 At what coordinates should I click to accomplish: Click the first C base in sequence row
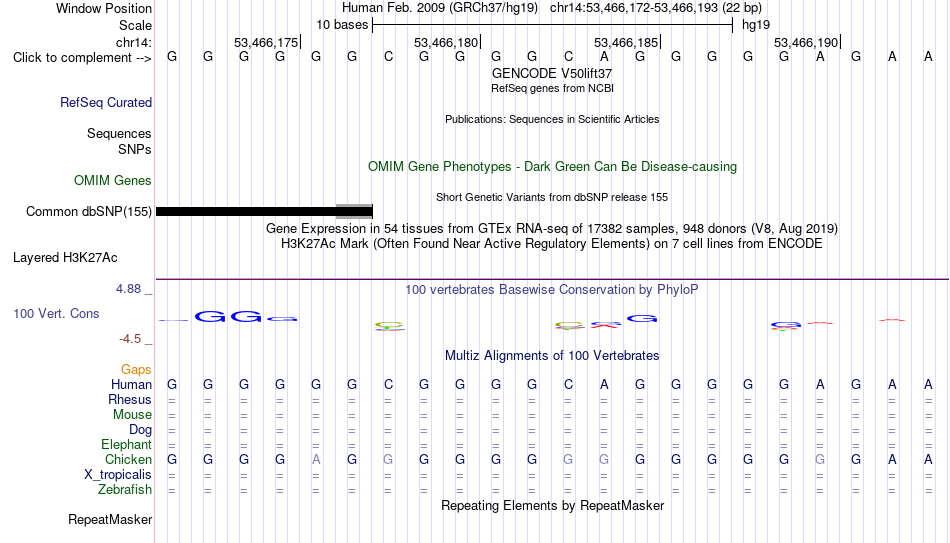click(388, 57)
